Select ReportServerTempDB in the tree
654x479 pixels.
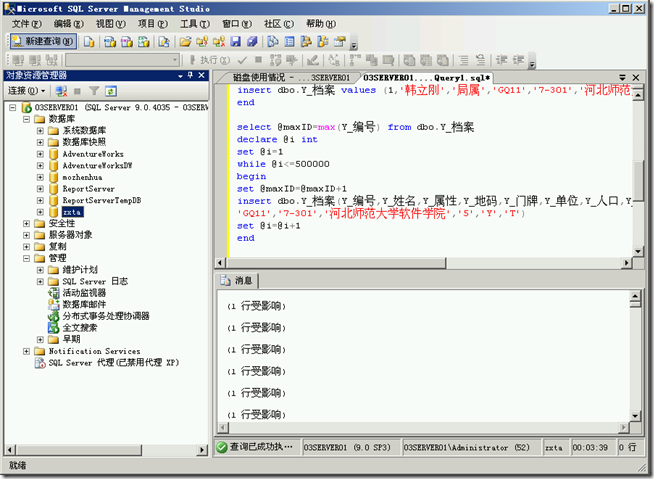coord(101,200)
